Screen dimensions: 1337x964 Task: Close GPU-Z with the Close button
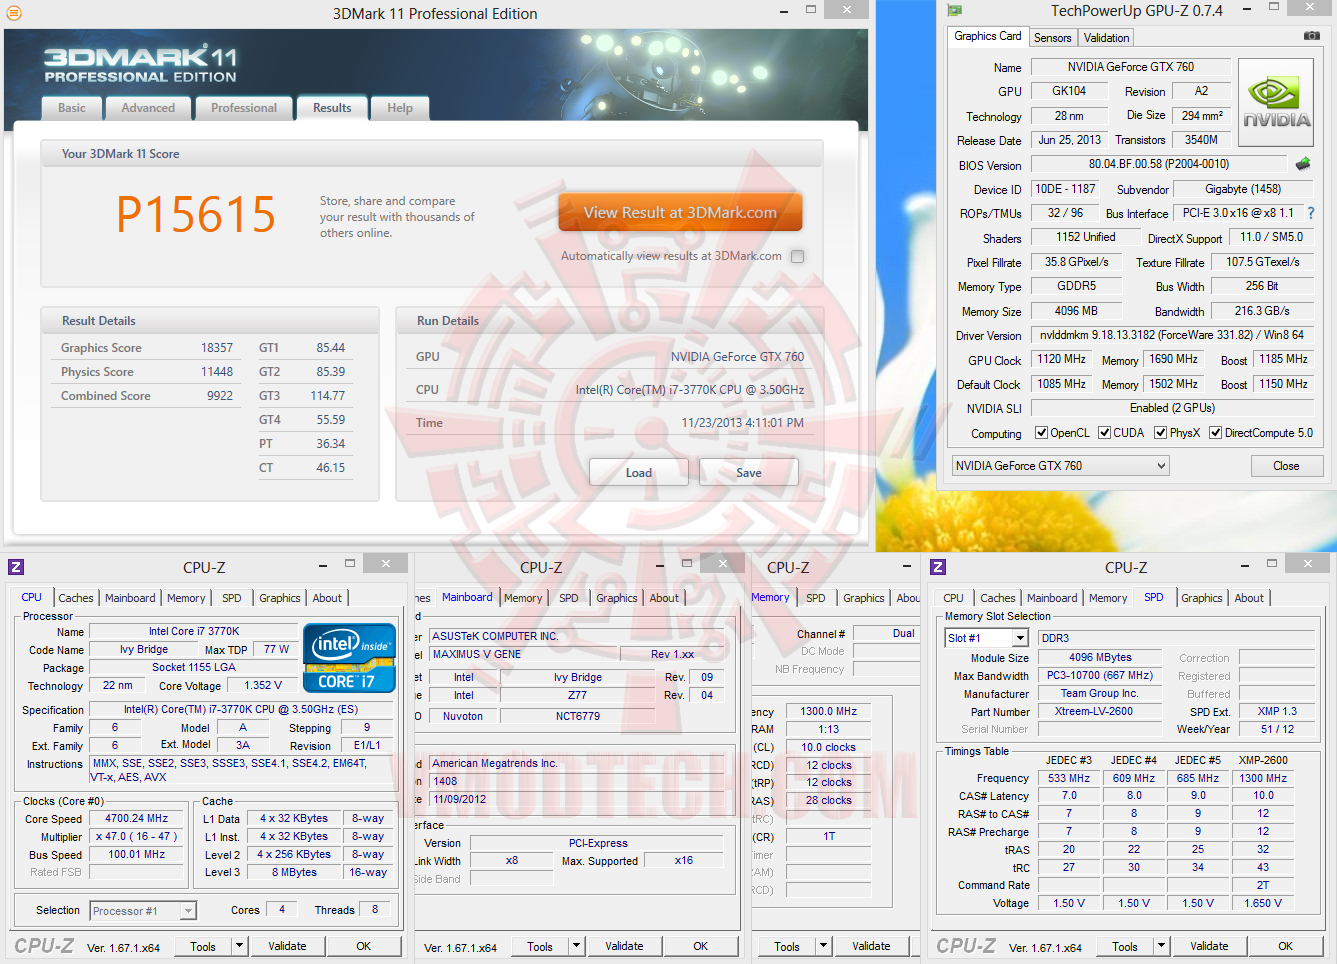coord(1286,466)
